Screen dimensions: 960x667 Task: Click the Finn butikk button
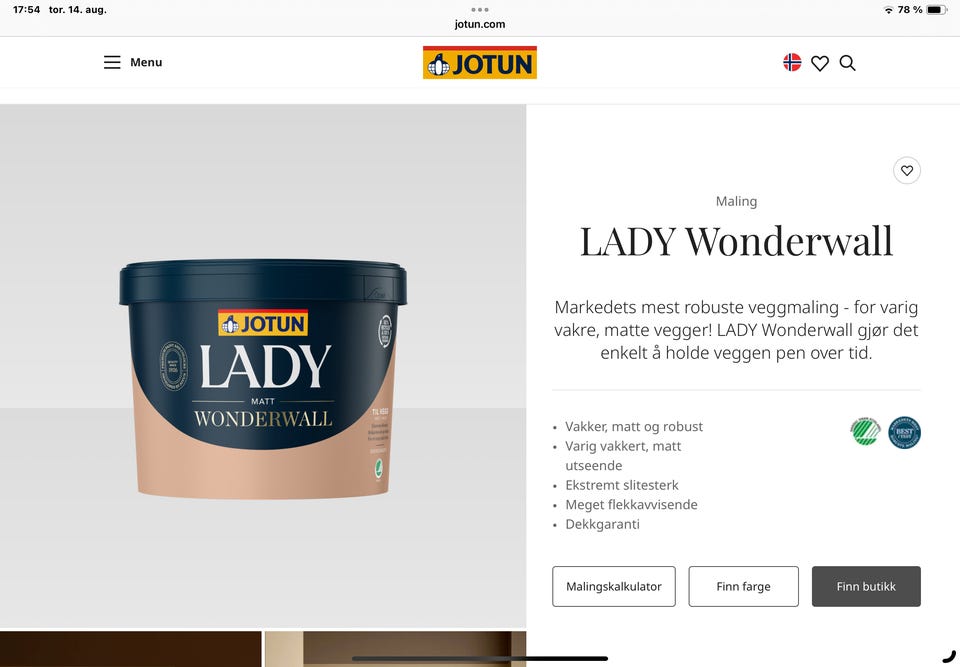coord(866,586)
